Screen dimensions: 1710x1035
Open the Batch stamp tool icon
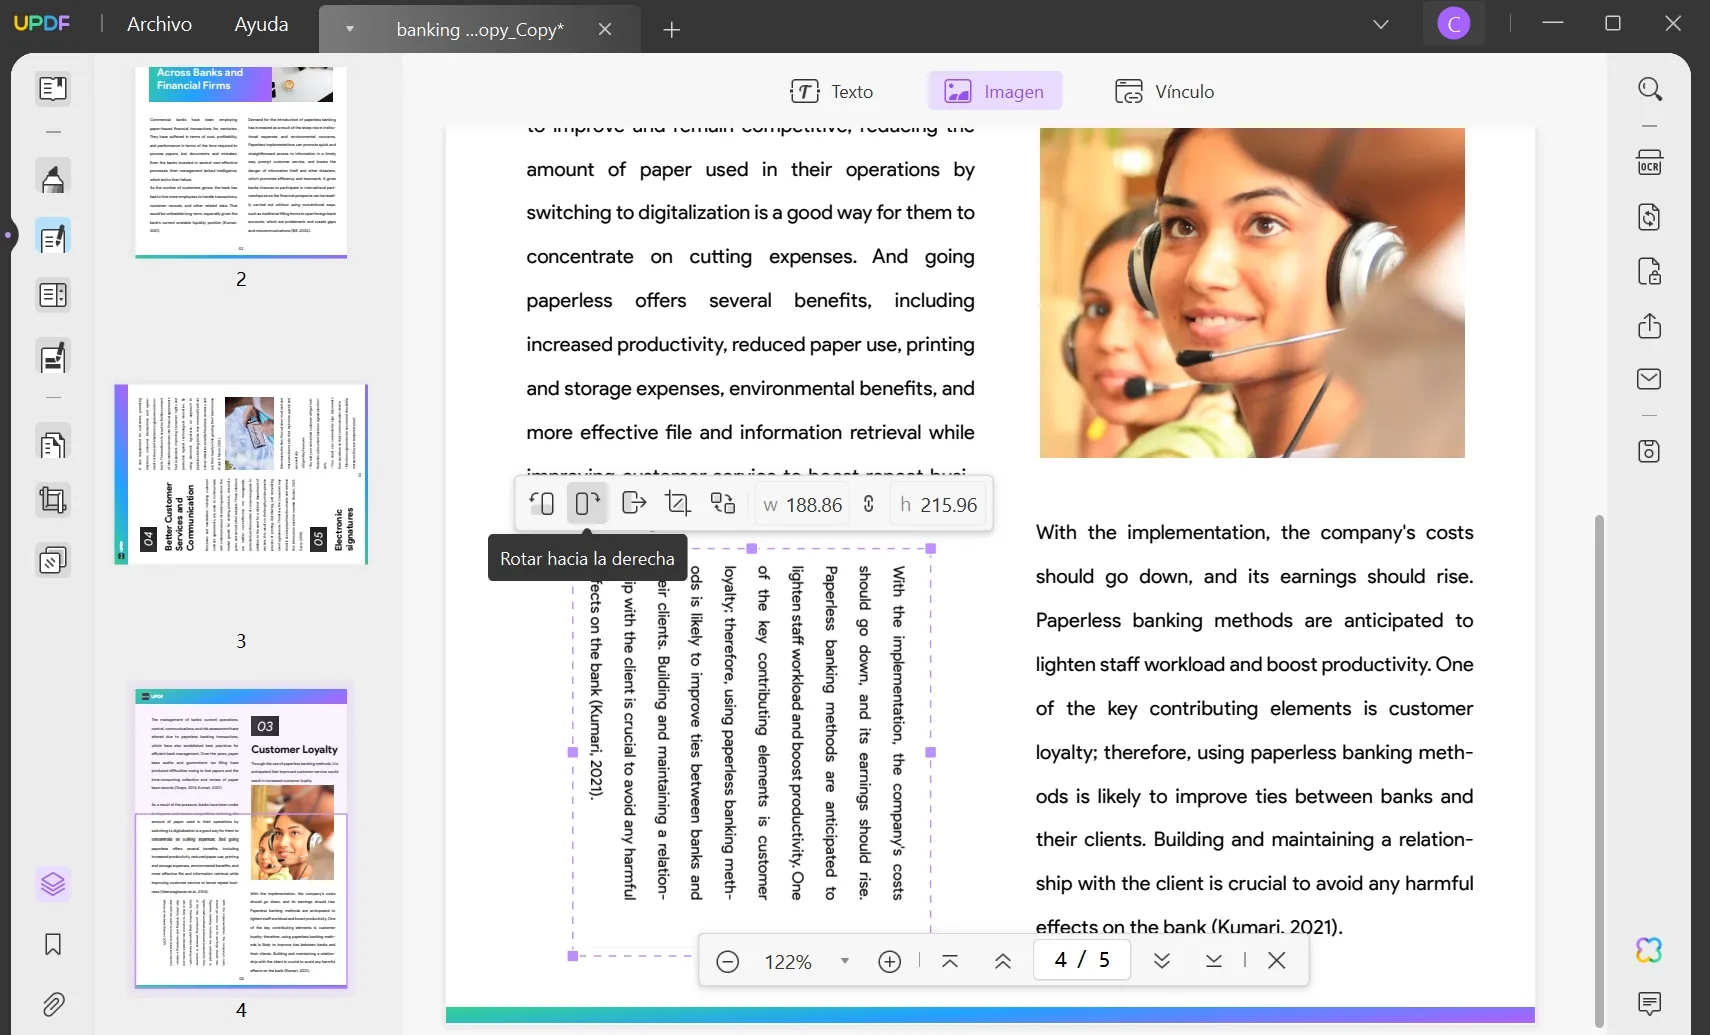tap(53, 560)
